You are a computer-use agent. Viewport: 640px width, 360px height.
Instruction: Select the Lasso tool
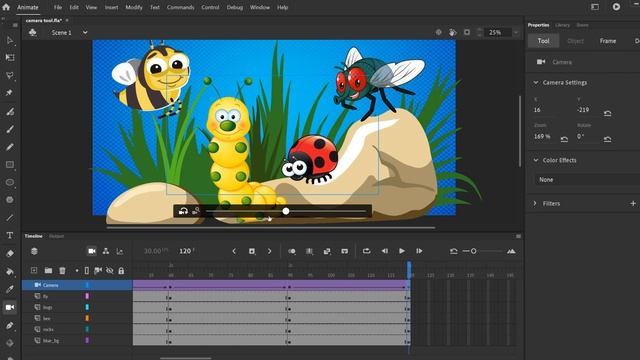click(10, 76)
